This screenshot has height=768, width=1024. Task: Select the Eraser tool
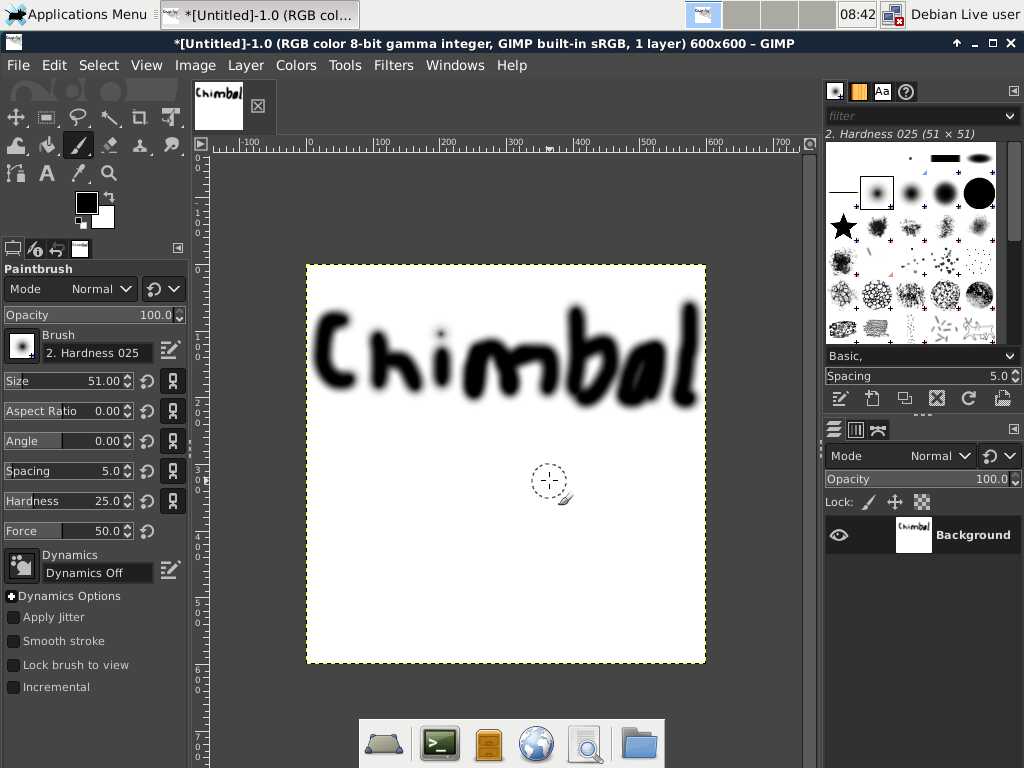pyautogui.click(x=109, y=146)
